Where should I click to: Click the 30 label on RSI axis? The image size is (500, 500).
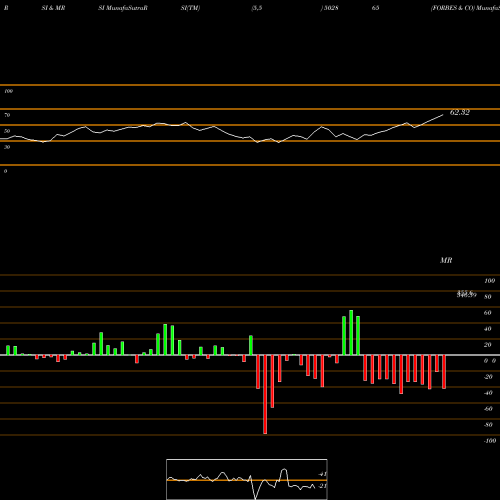coord(7,147)
